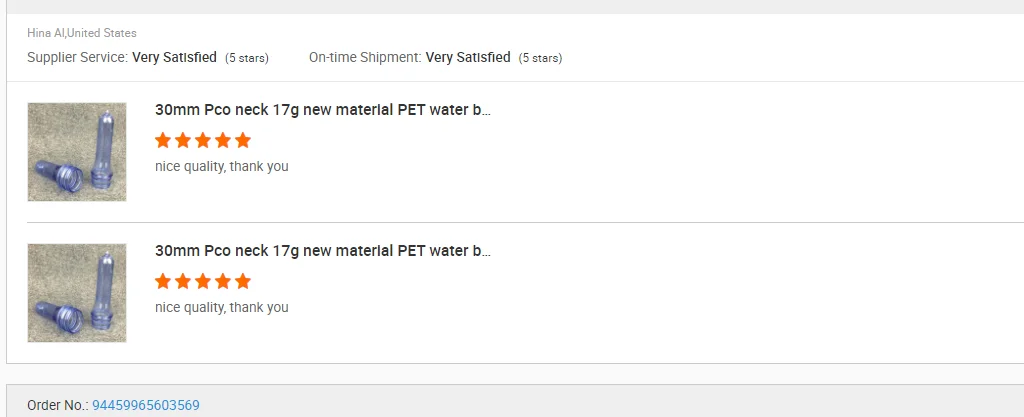Open order number 94459965603569 link
The image size is (1024, 417).
pos(146,405)
